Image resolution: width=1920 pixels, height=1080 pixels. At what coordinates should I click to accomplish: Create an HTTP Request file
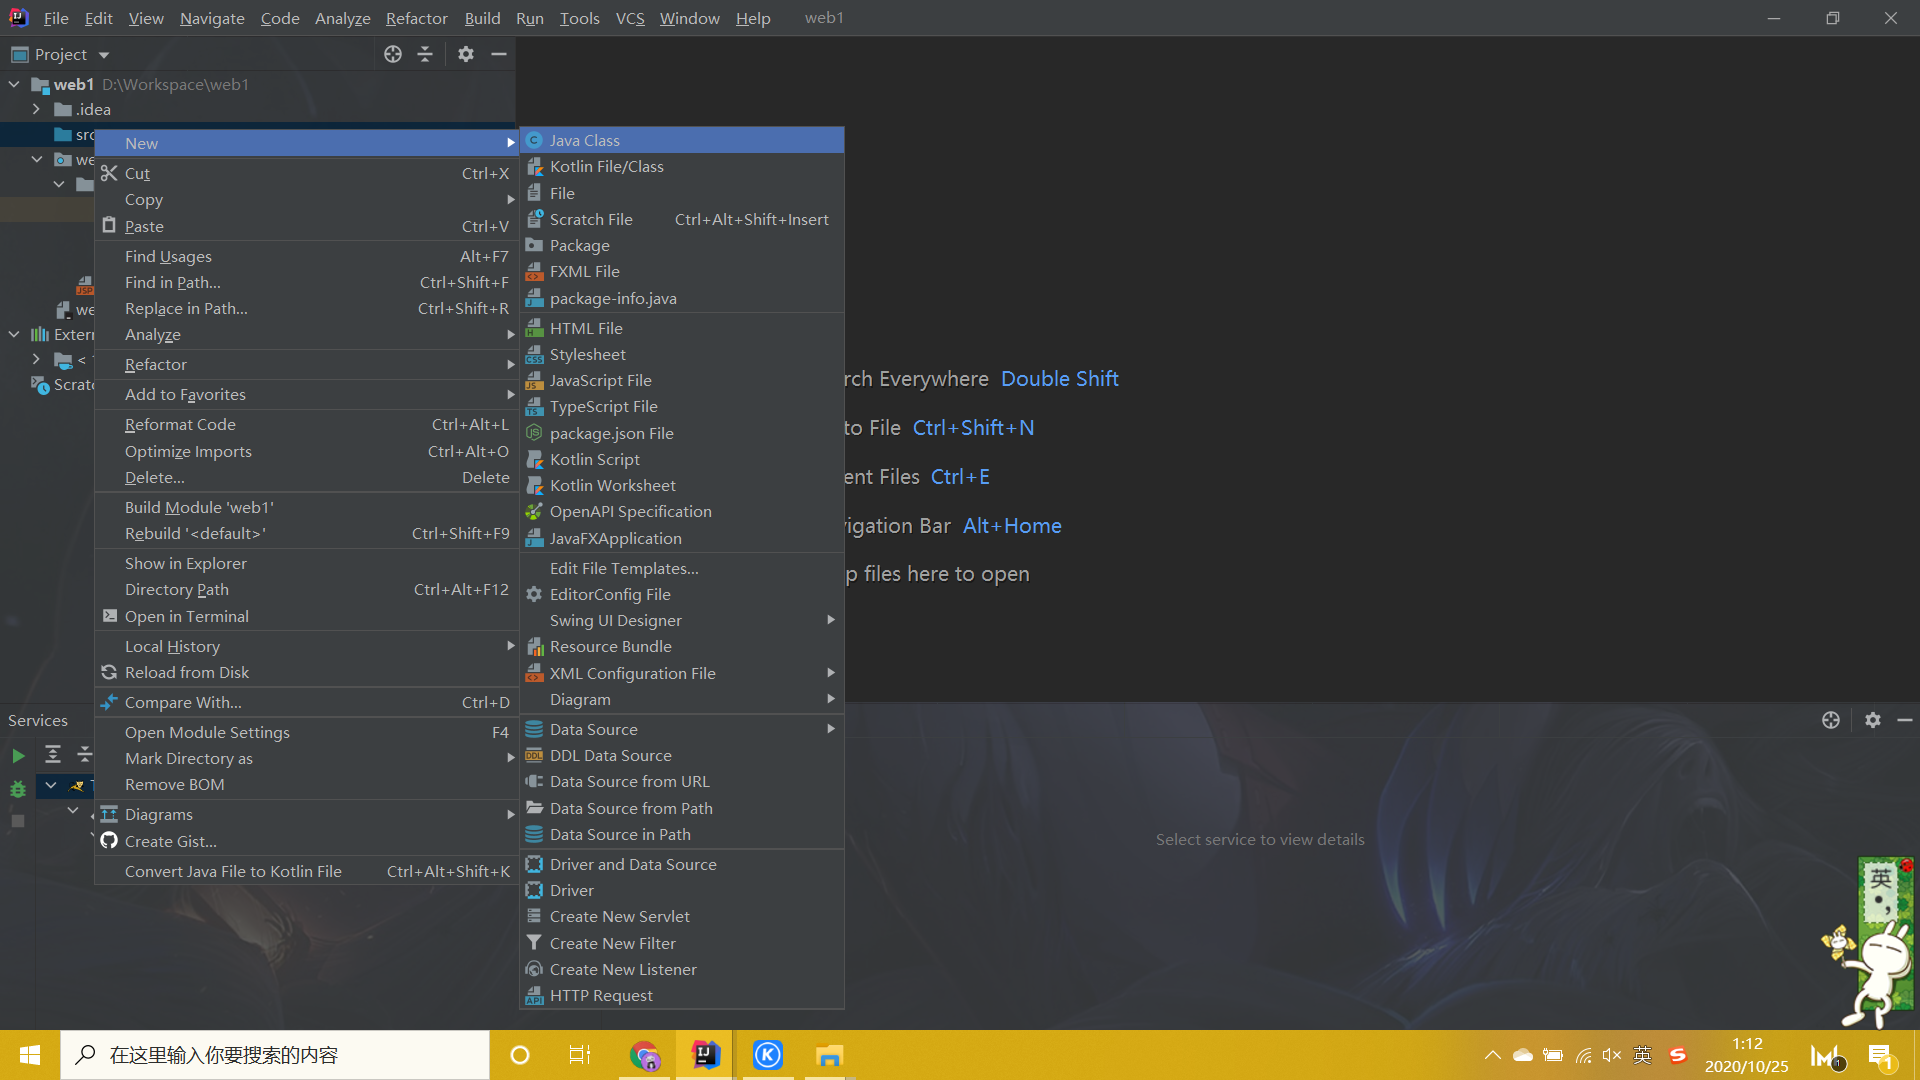click(682, 995)
